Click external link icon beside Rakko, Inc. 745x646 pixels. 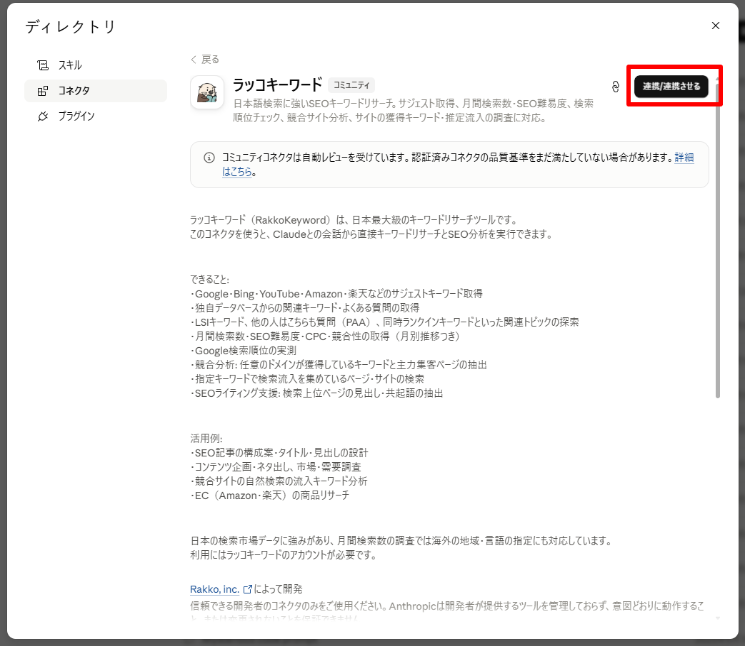[247, 589]
